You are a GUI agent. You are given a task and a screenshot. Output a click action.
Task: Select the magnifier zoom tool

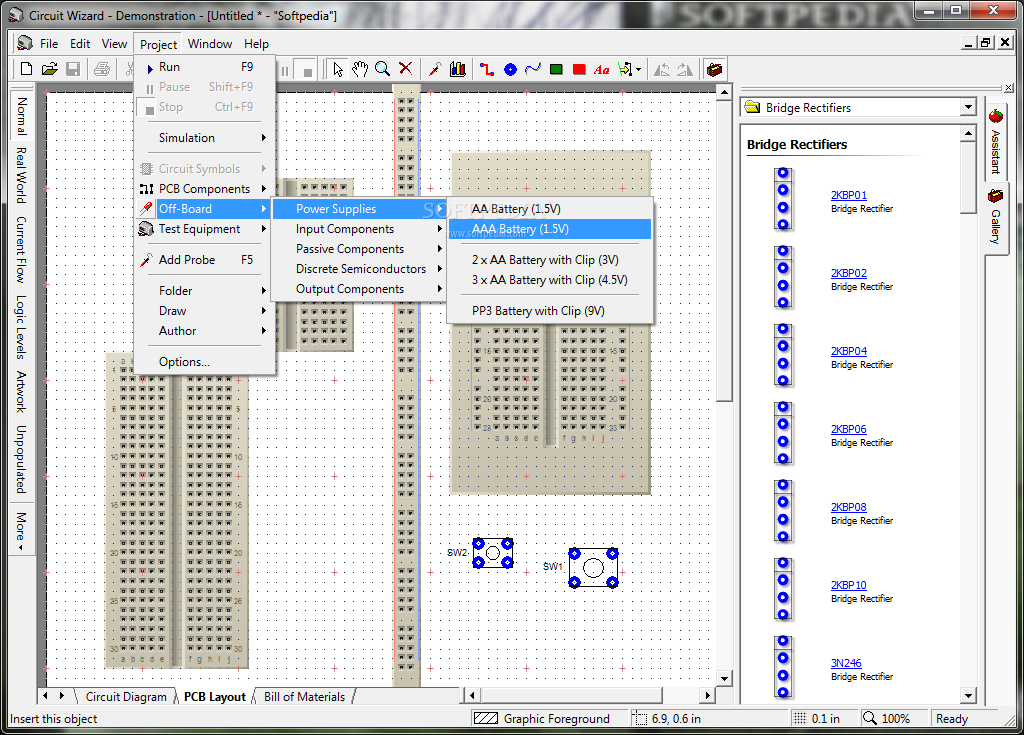tap(383, 69)
